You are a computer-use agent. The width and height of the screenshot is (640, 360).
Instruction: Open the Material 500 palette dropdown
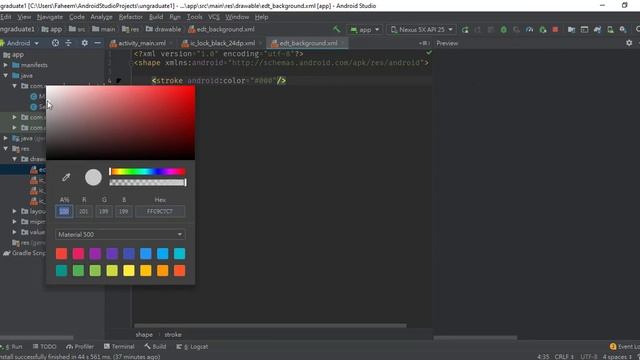click(120, 234)
